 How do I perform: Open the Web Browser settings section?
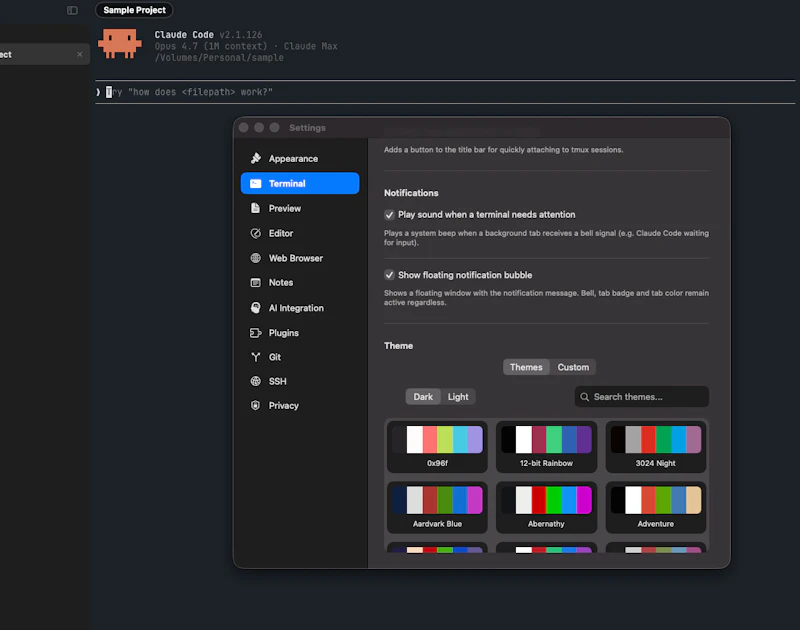tap(300, 258)
